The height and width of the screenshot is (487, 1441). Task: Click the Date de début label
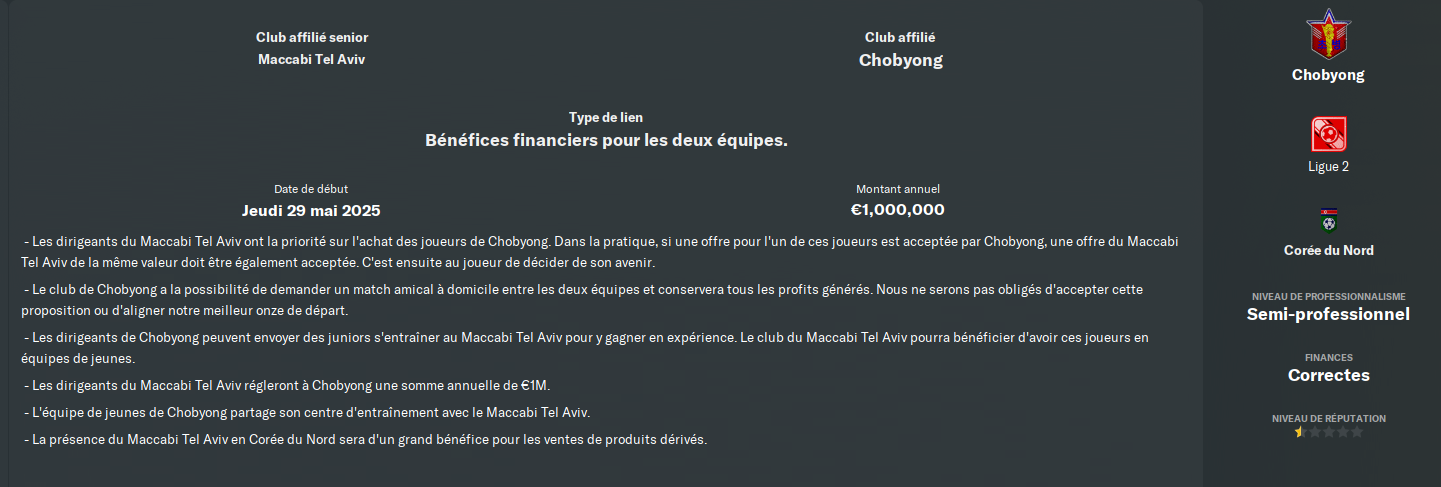(311, 189)
